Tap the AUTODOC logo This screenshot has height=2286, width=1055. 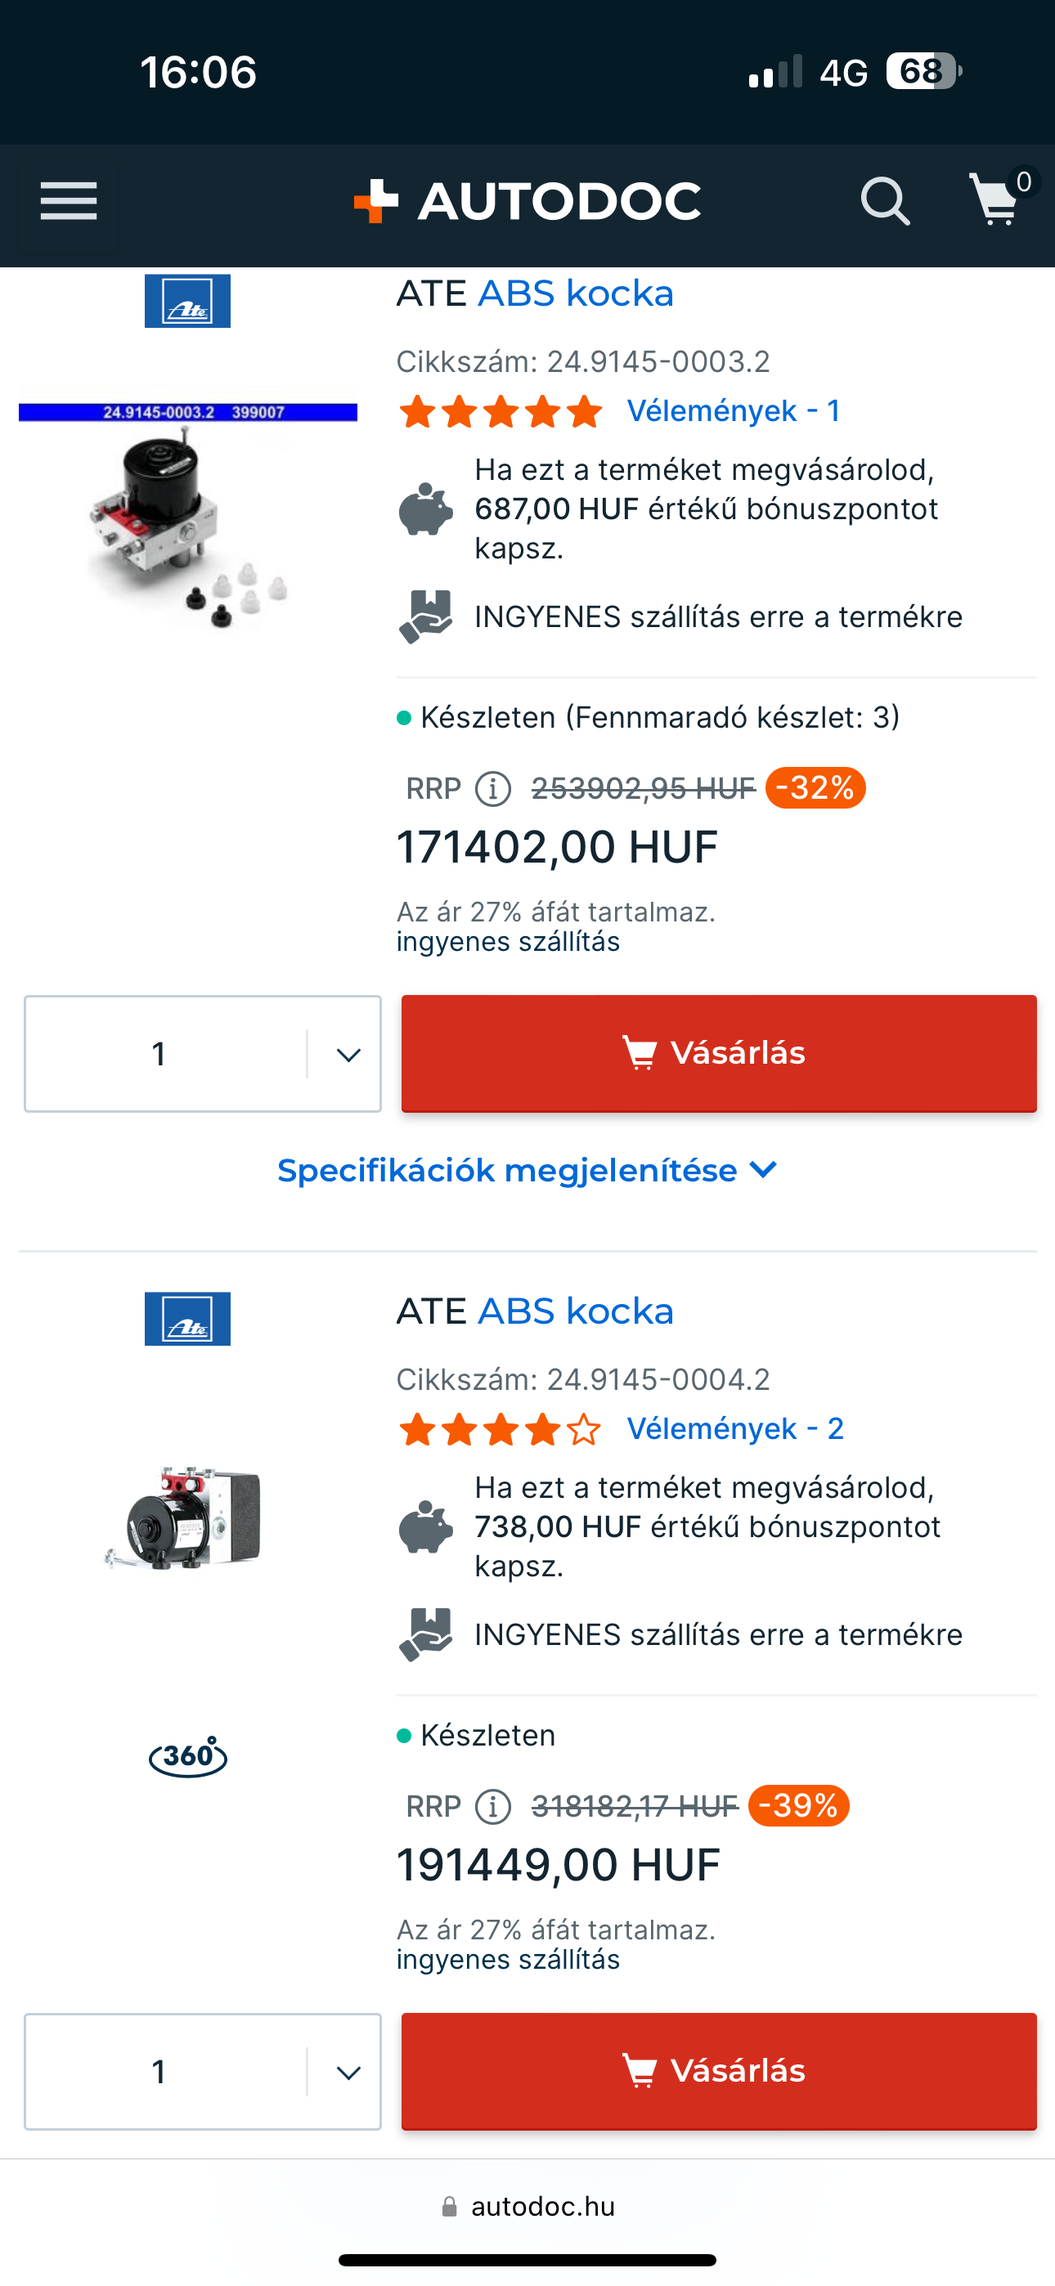(528, 201)
